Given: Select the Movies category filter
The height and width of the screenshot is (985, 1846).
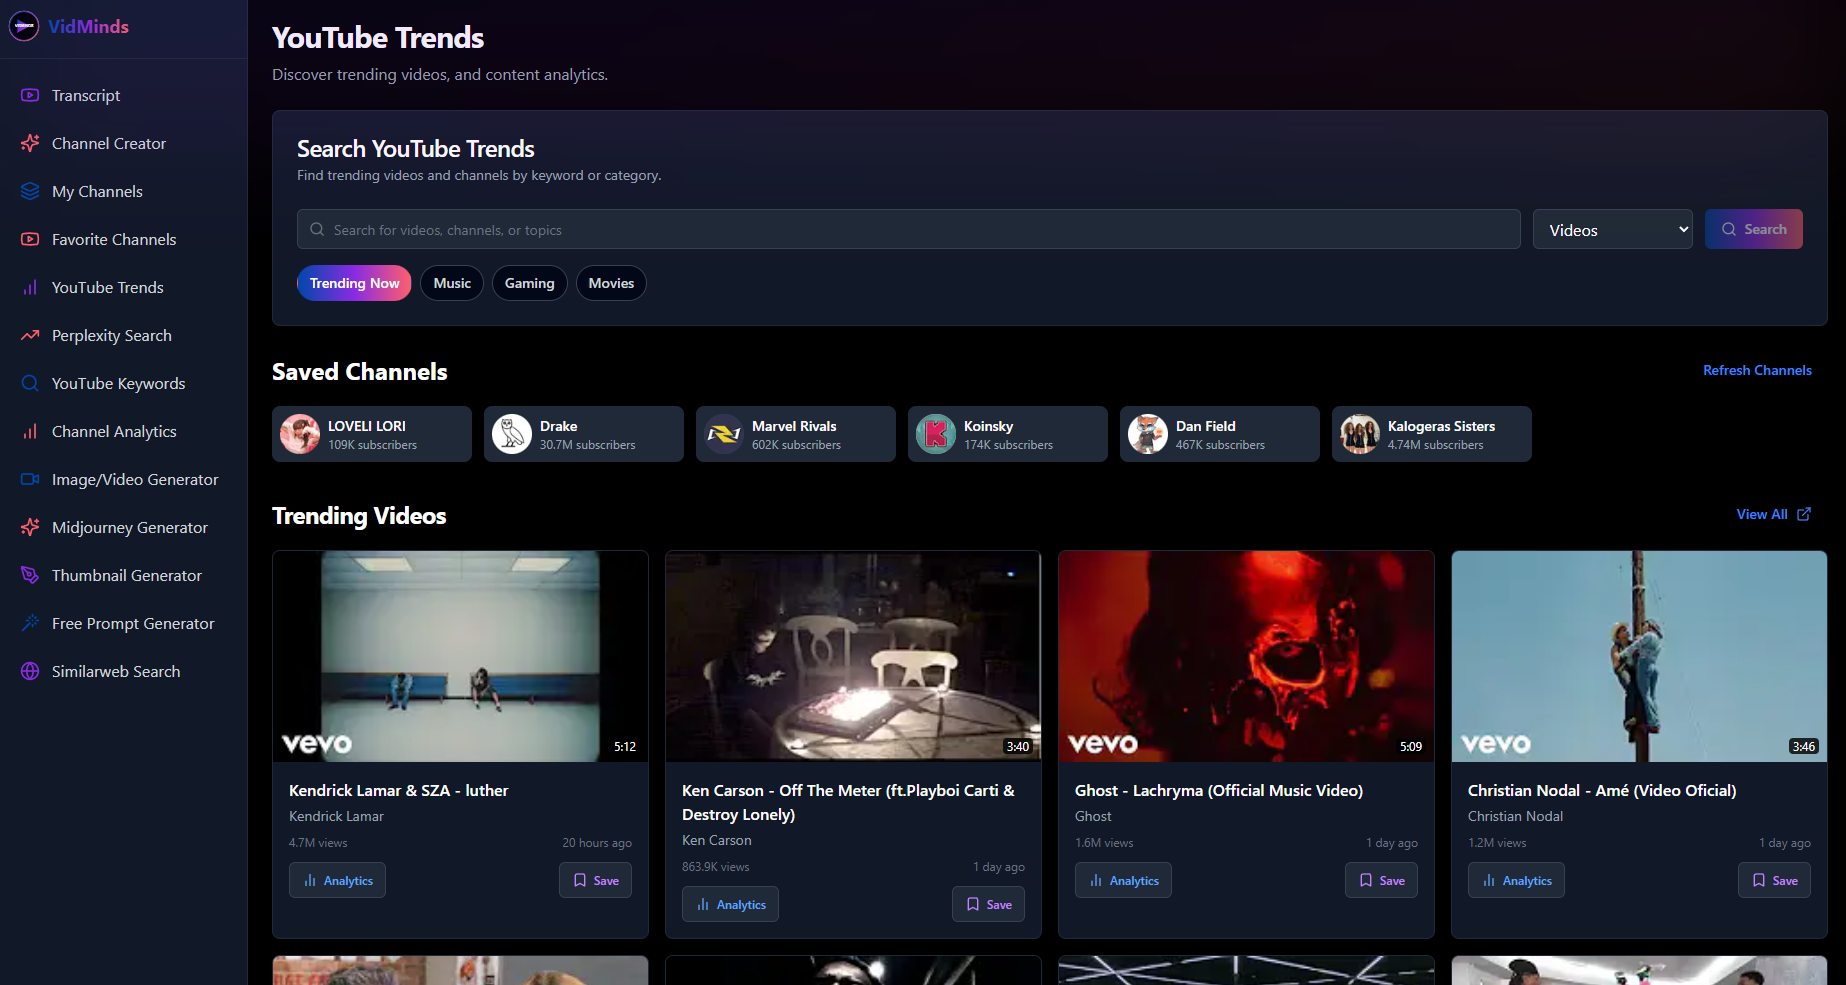Looking at the screenshot, I should coord(611,283).
